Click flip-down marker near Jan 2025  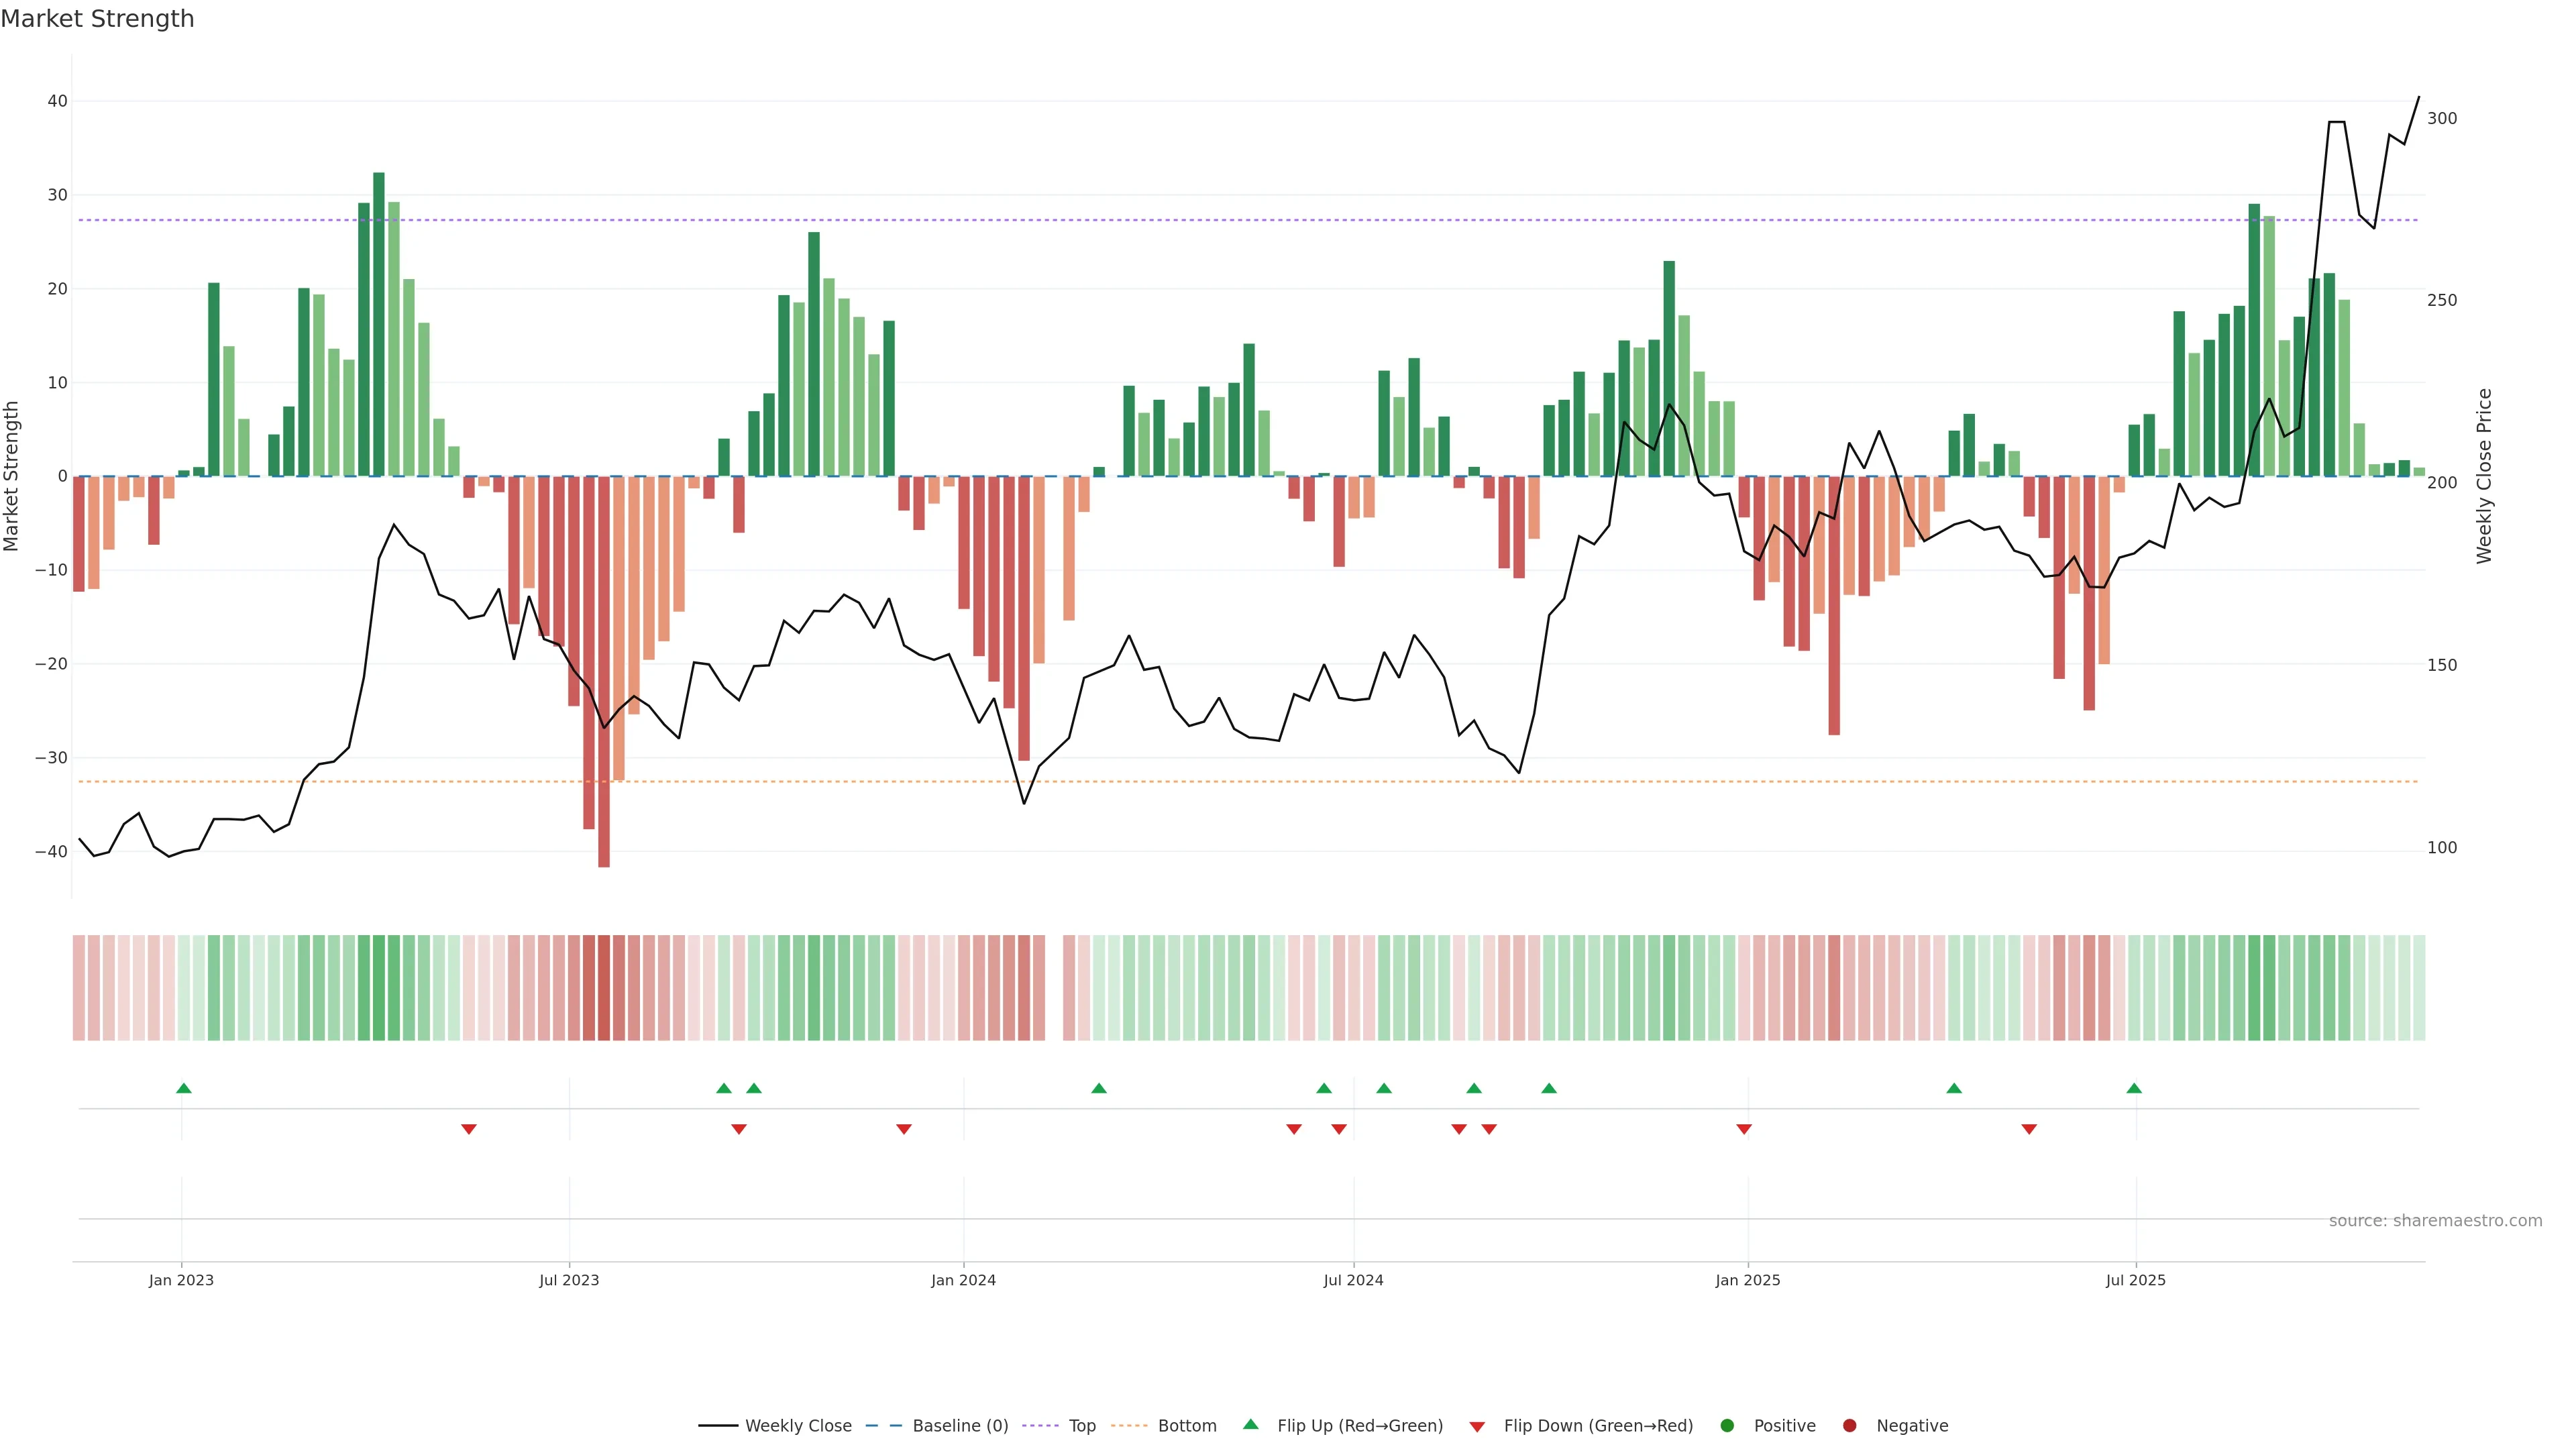1744,1129
